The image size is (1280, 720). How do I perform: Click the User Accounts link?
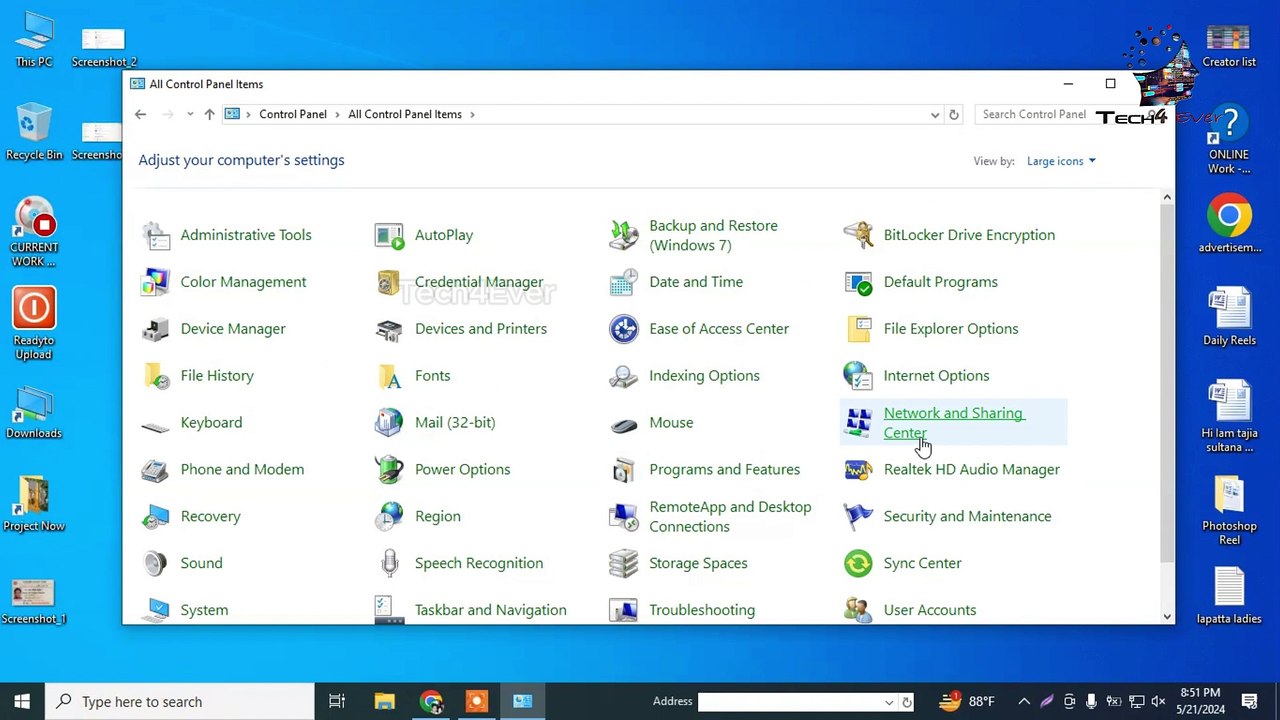coord(929,610)
